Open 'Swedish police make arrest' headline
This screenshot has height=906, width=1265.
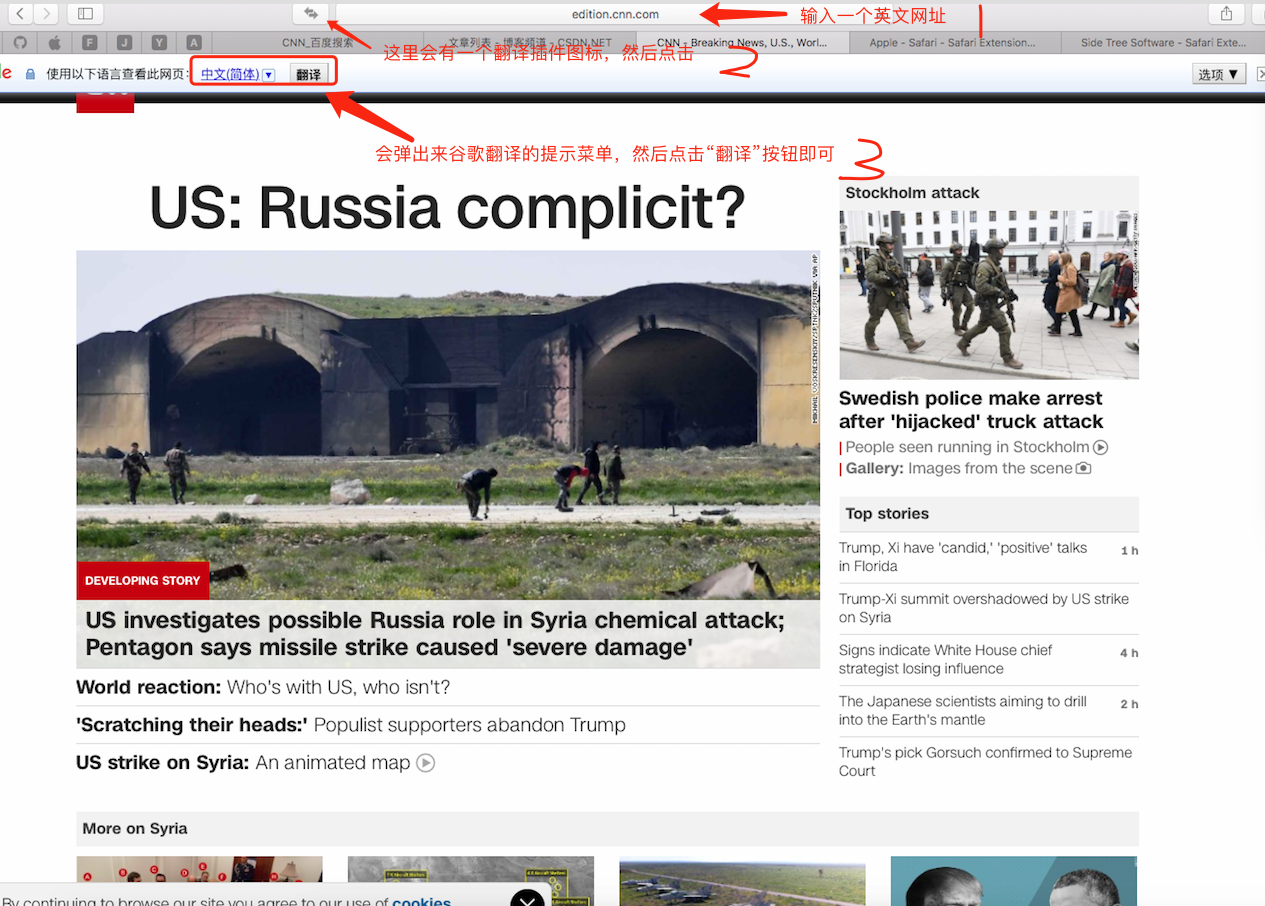(x=971, y=410)
